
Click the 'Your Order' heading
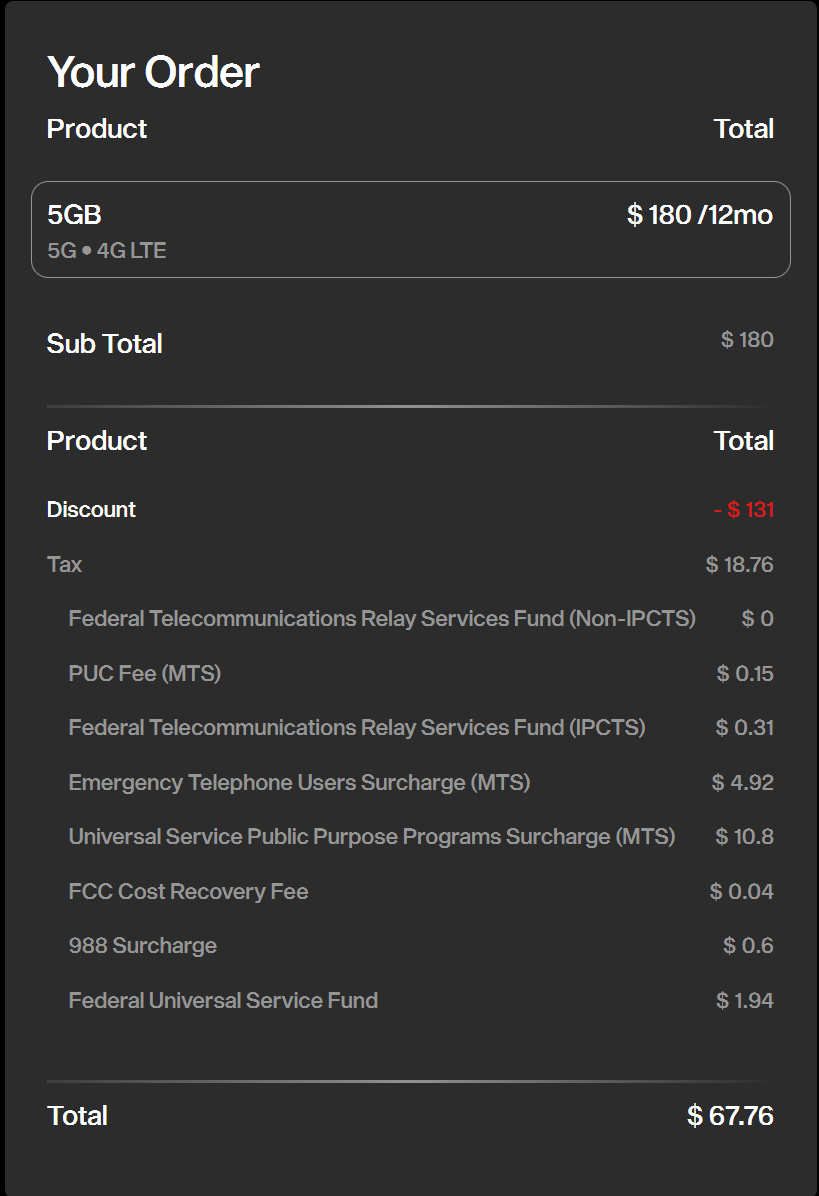tap(153, 73)
